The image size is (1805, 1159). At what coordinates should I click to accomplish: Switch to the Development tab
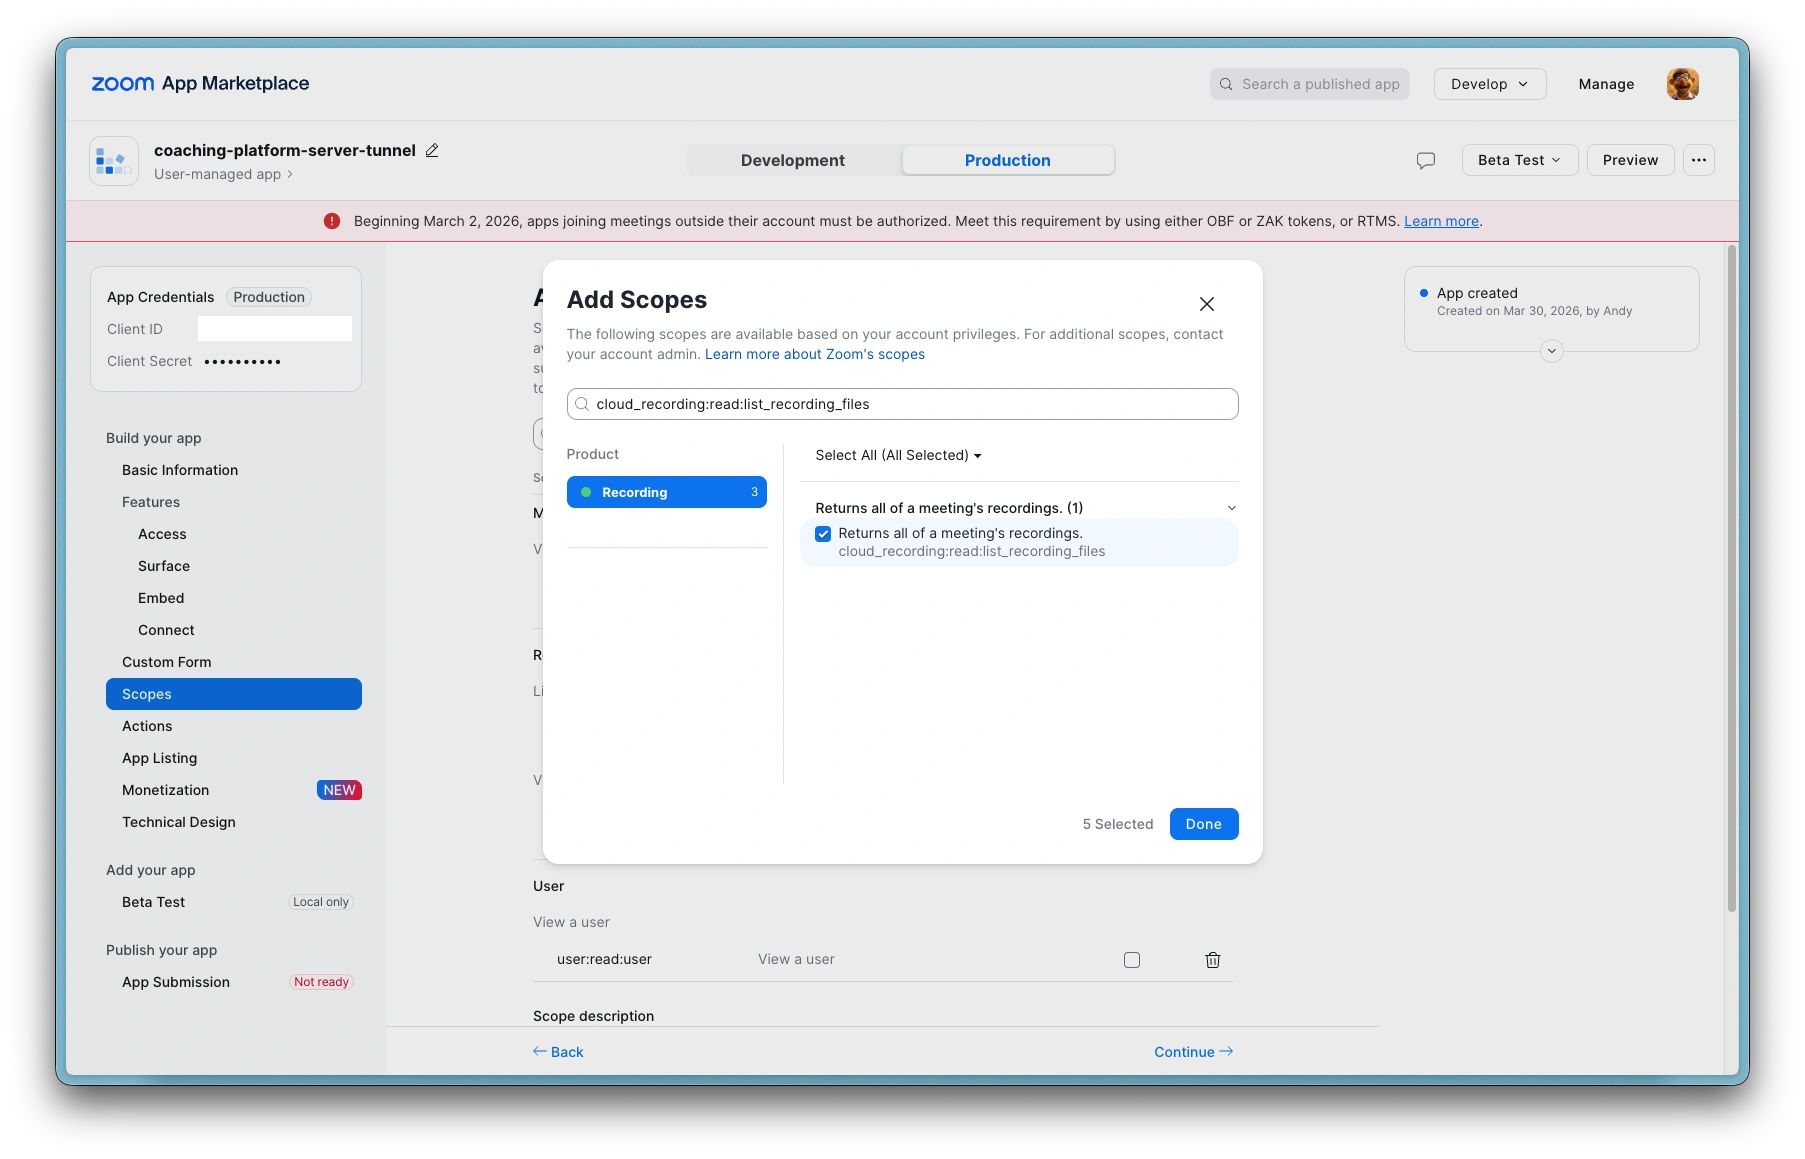(793, 160)
